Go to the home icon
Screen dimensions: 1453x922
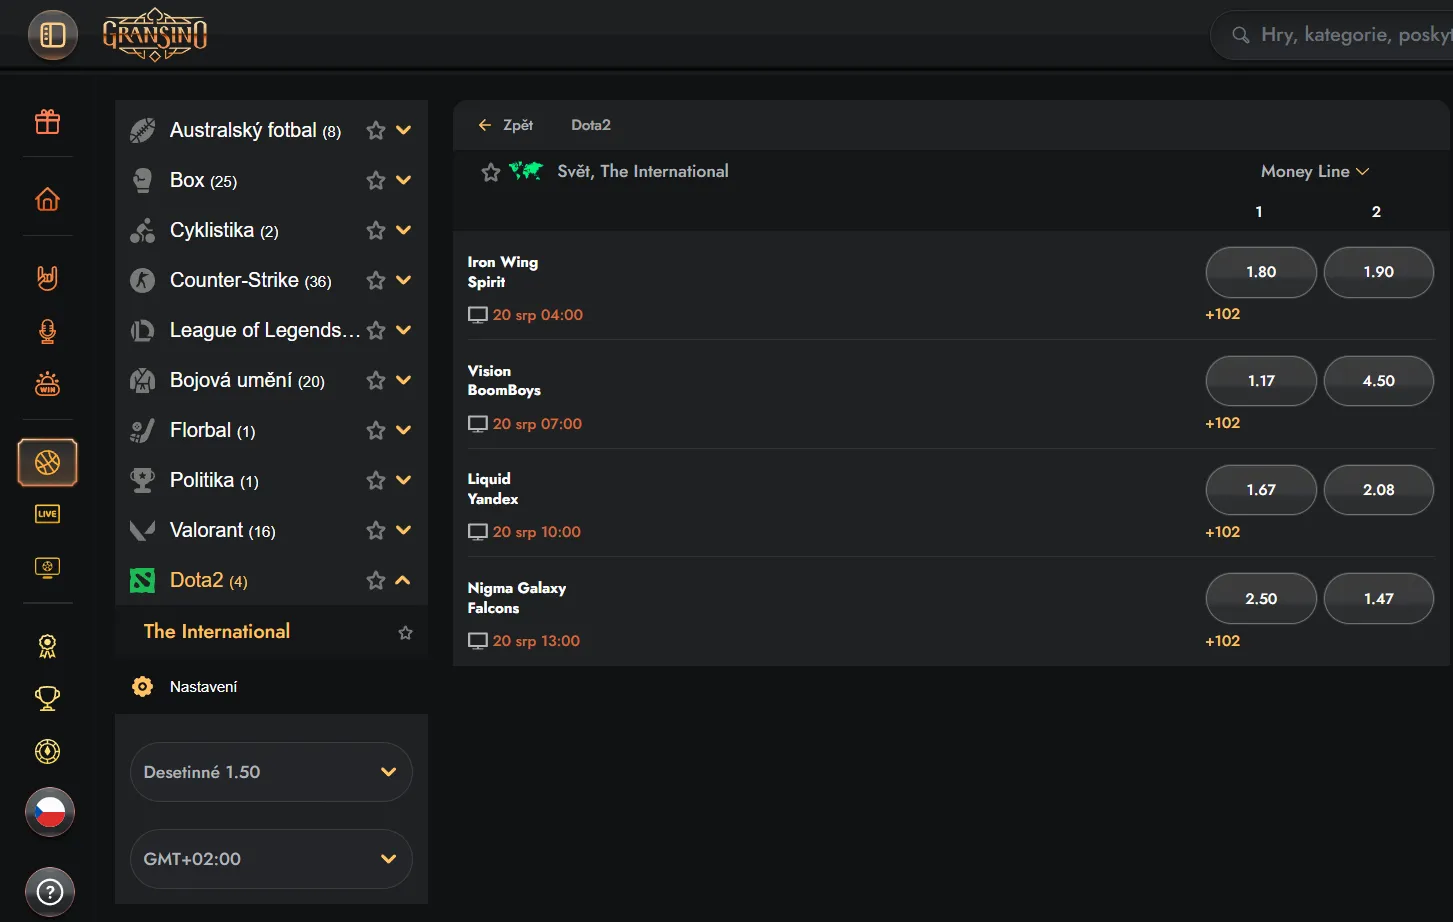coord(47,199)
